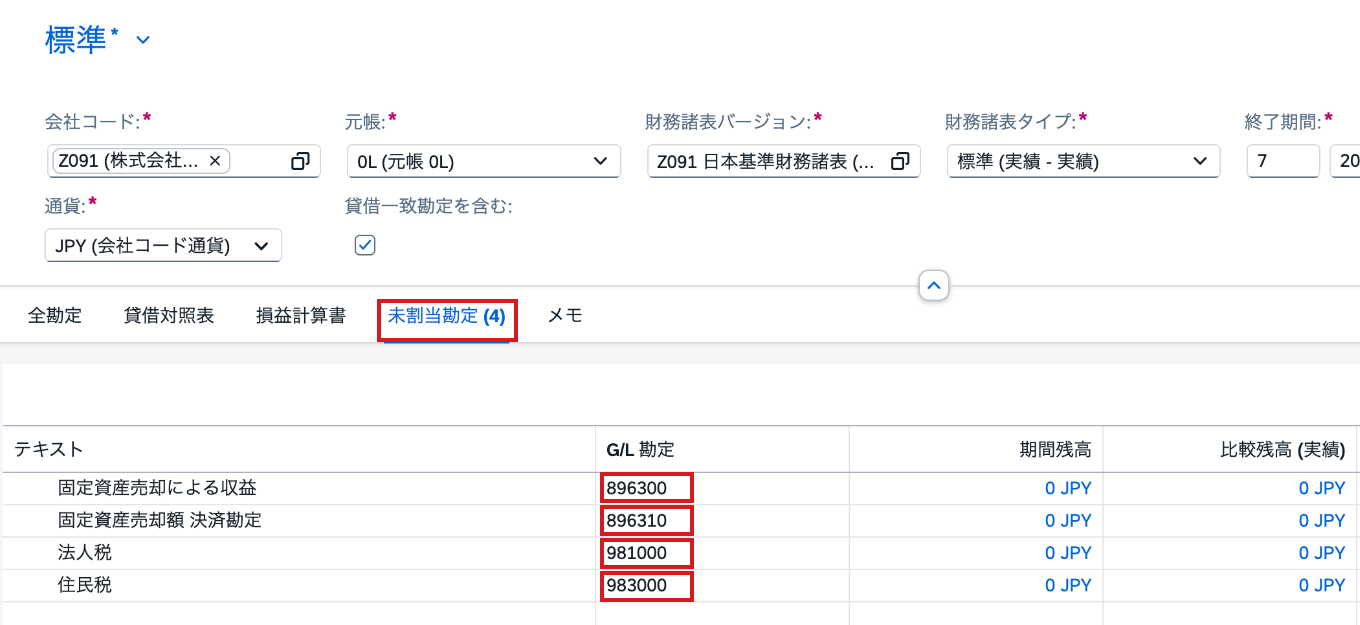The image size is (1360, 625).
Task: Open 比較残高 0 JPY link for 896310
Action: pos(1322,520)
